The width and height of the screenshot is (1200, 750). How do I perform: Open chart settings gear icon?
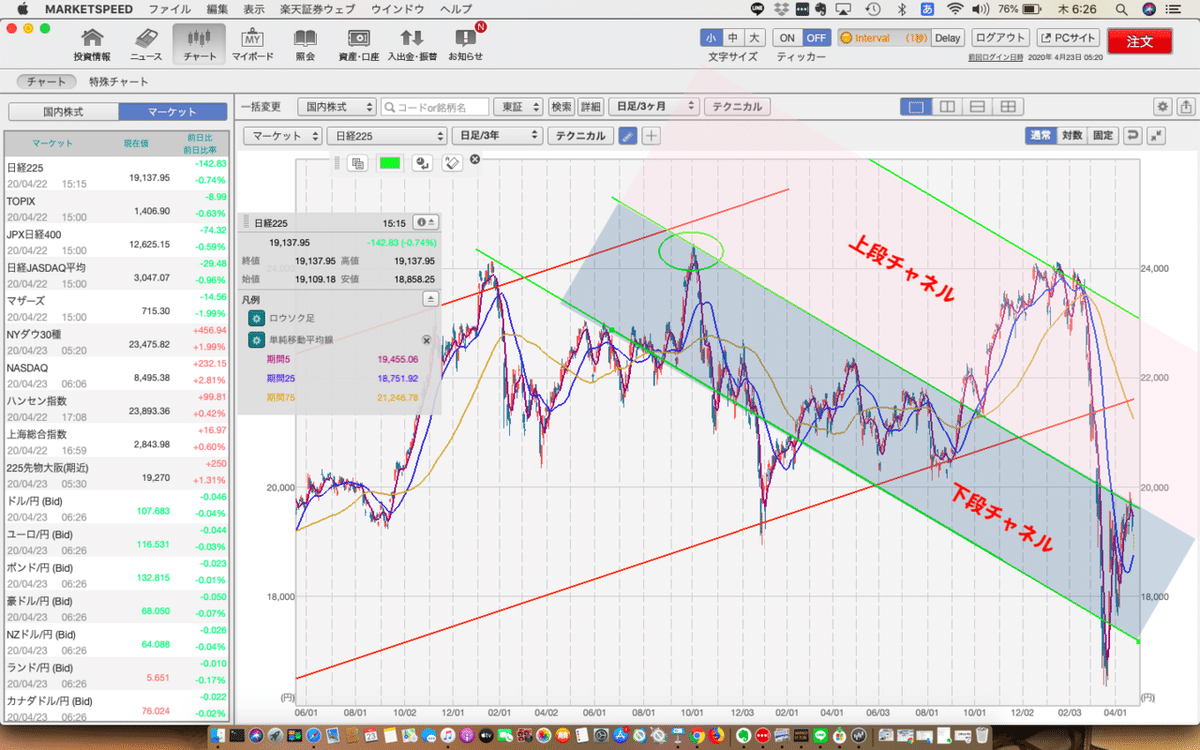pos(1162,106)
